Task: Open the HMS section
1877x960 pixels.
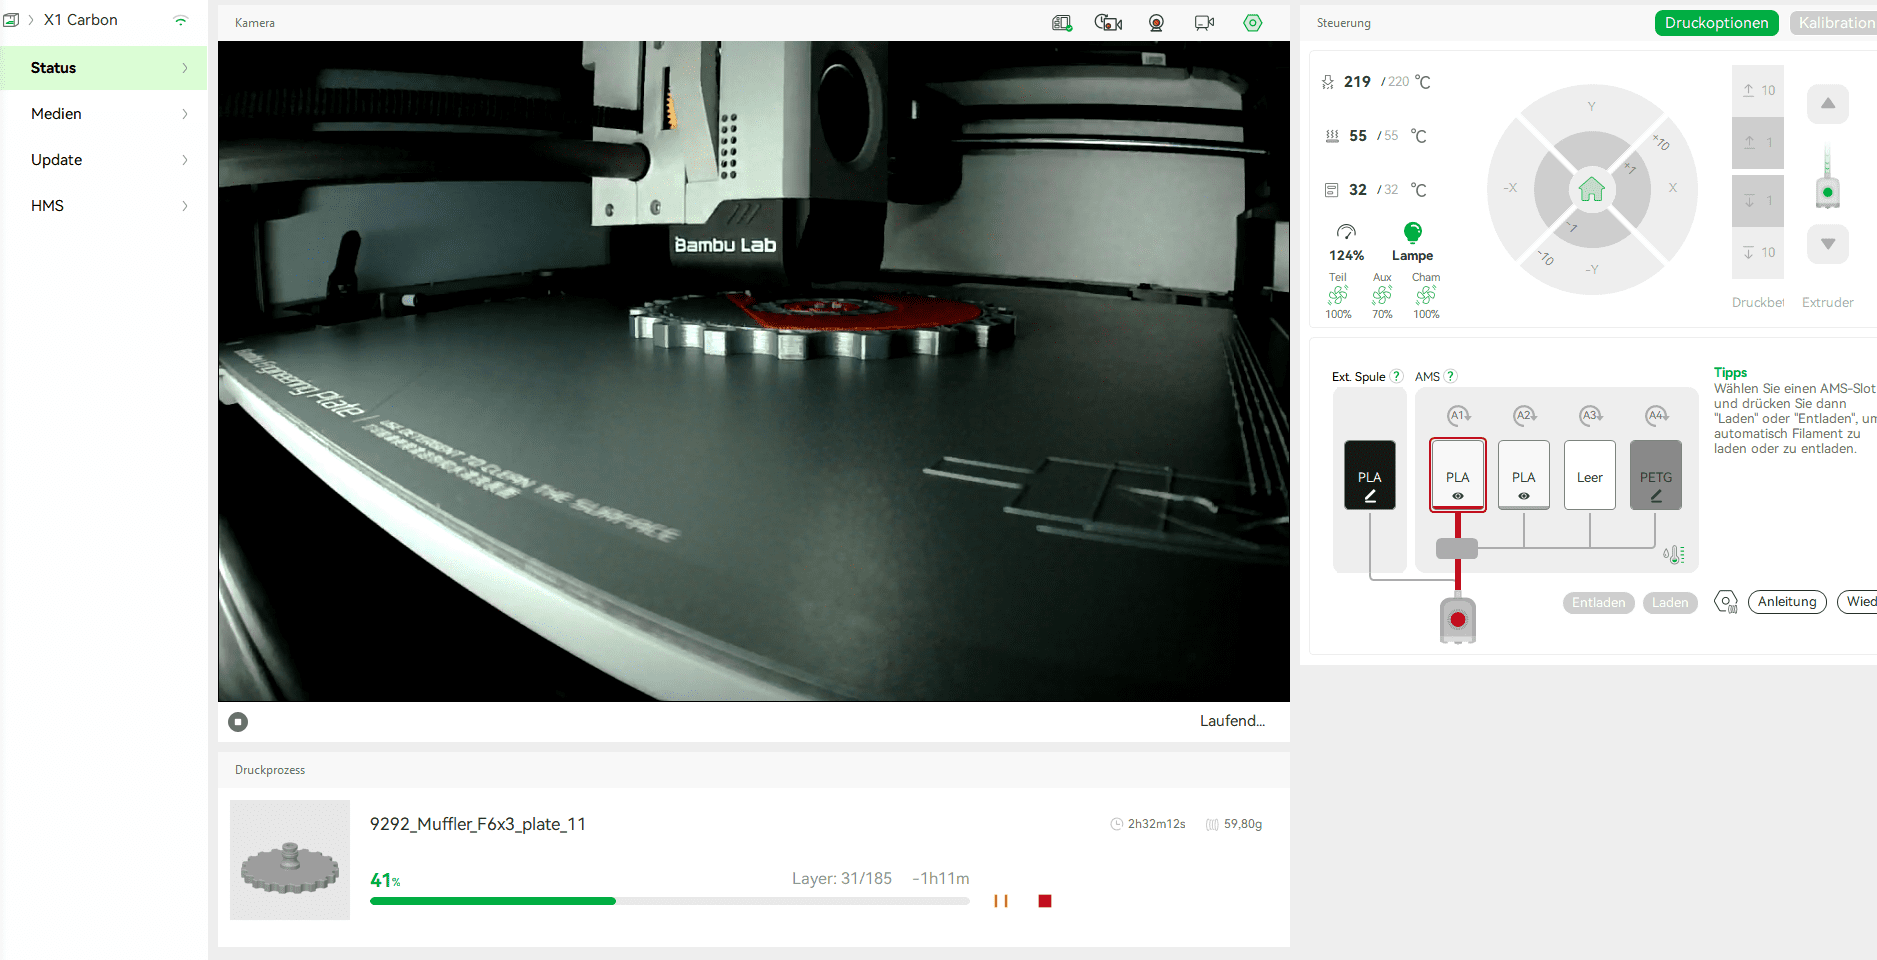Action: coord(104,206)
